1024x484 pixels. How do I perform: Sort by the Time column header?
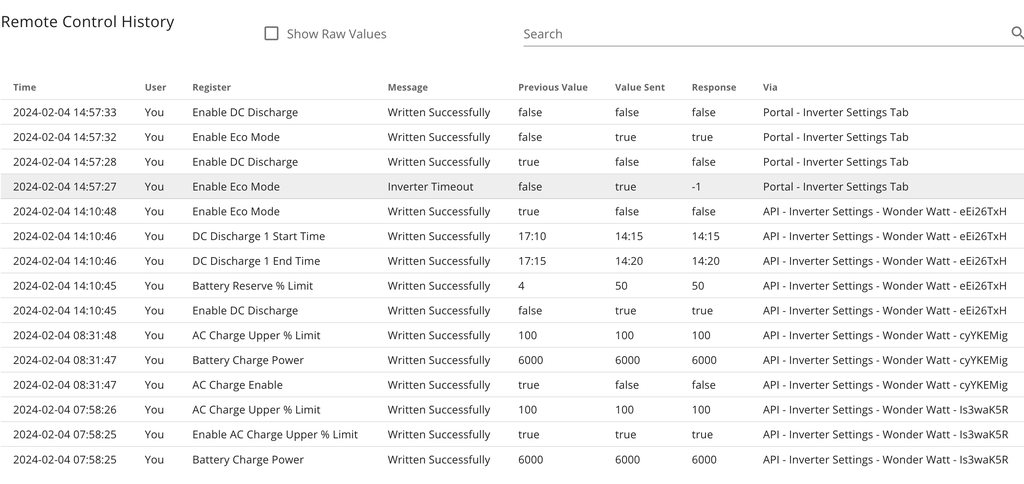click(x=24, y=88)
